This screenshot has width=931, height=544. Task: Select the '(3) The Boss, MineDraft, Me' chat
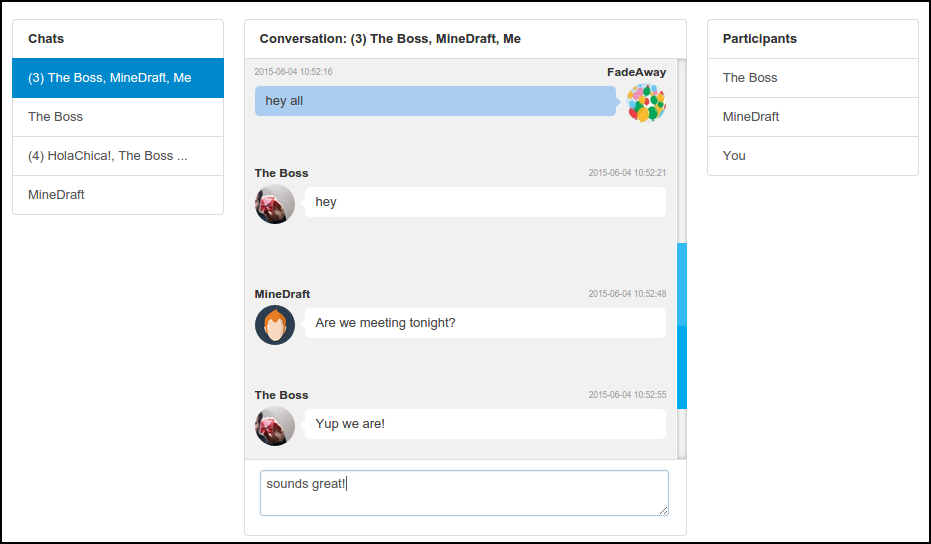click(x=118, y=78)
